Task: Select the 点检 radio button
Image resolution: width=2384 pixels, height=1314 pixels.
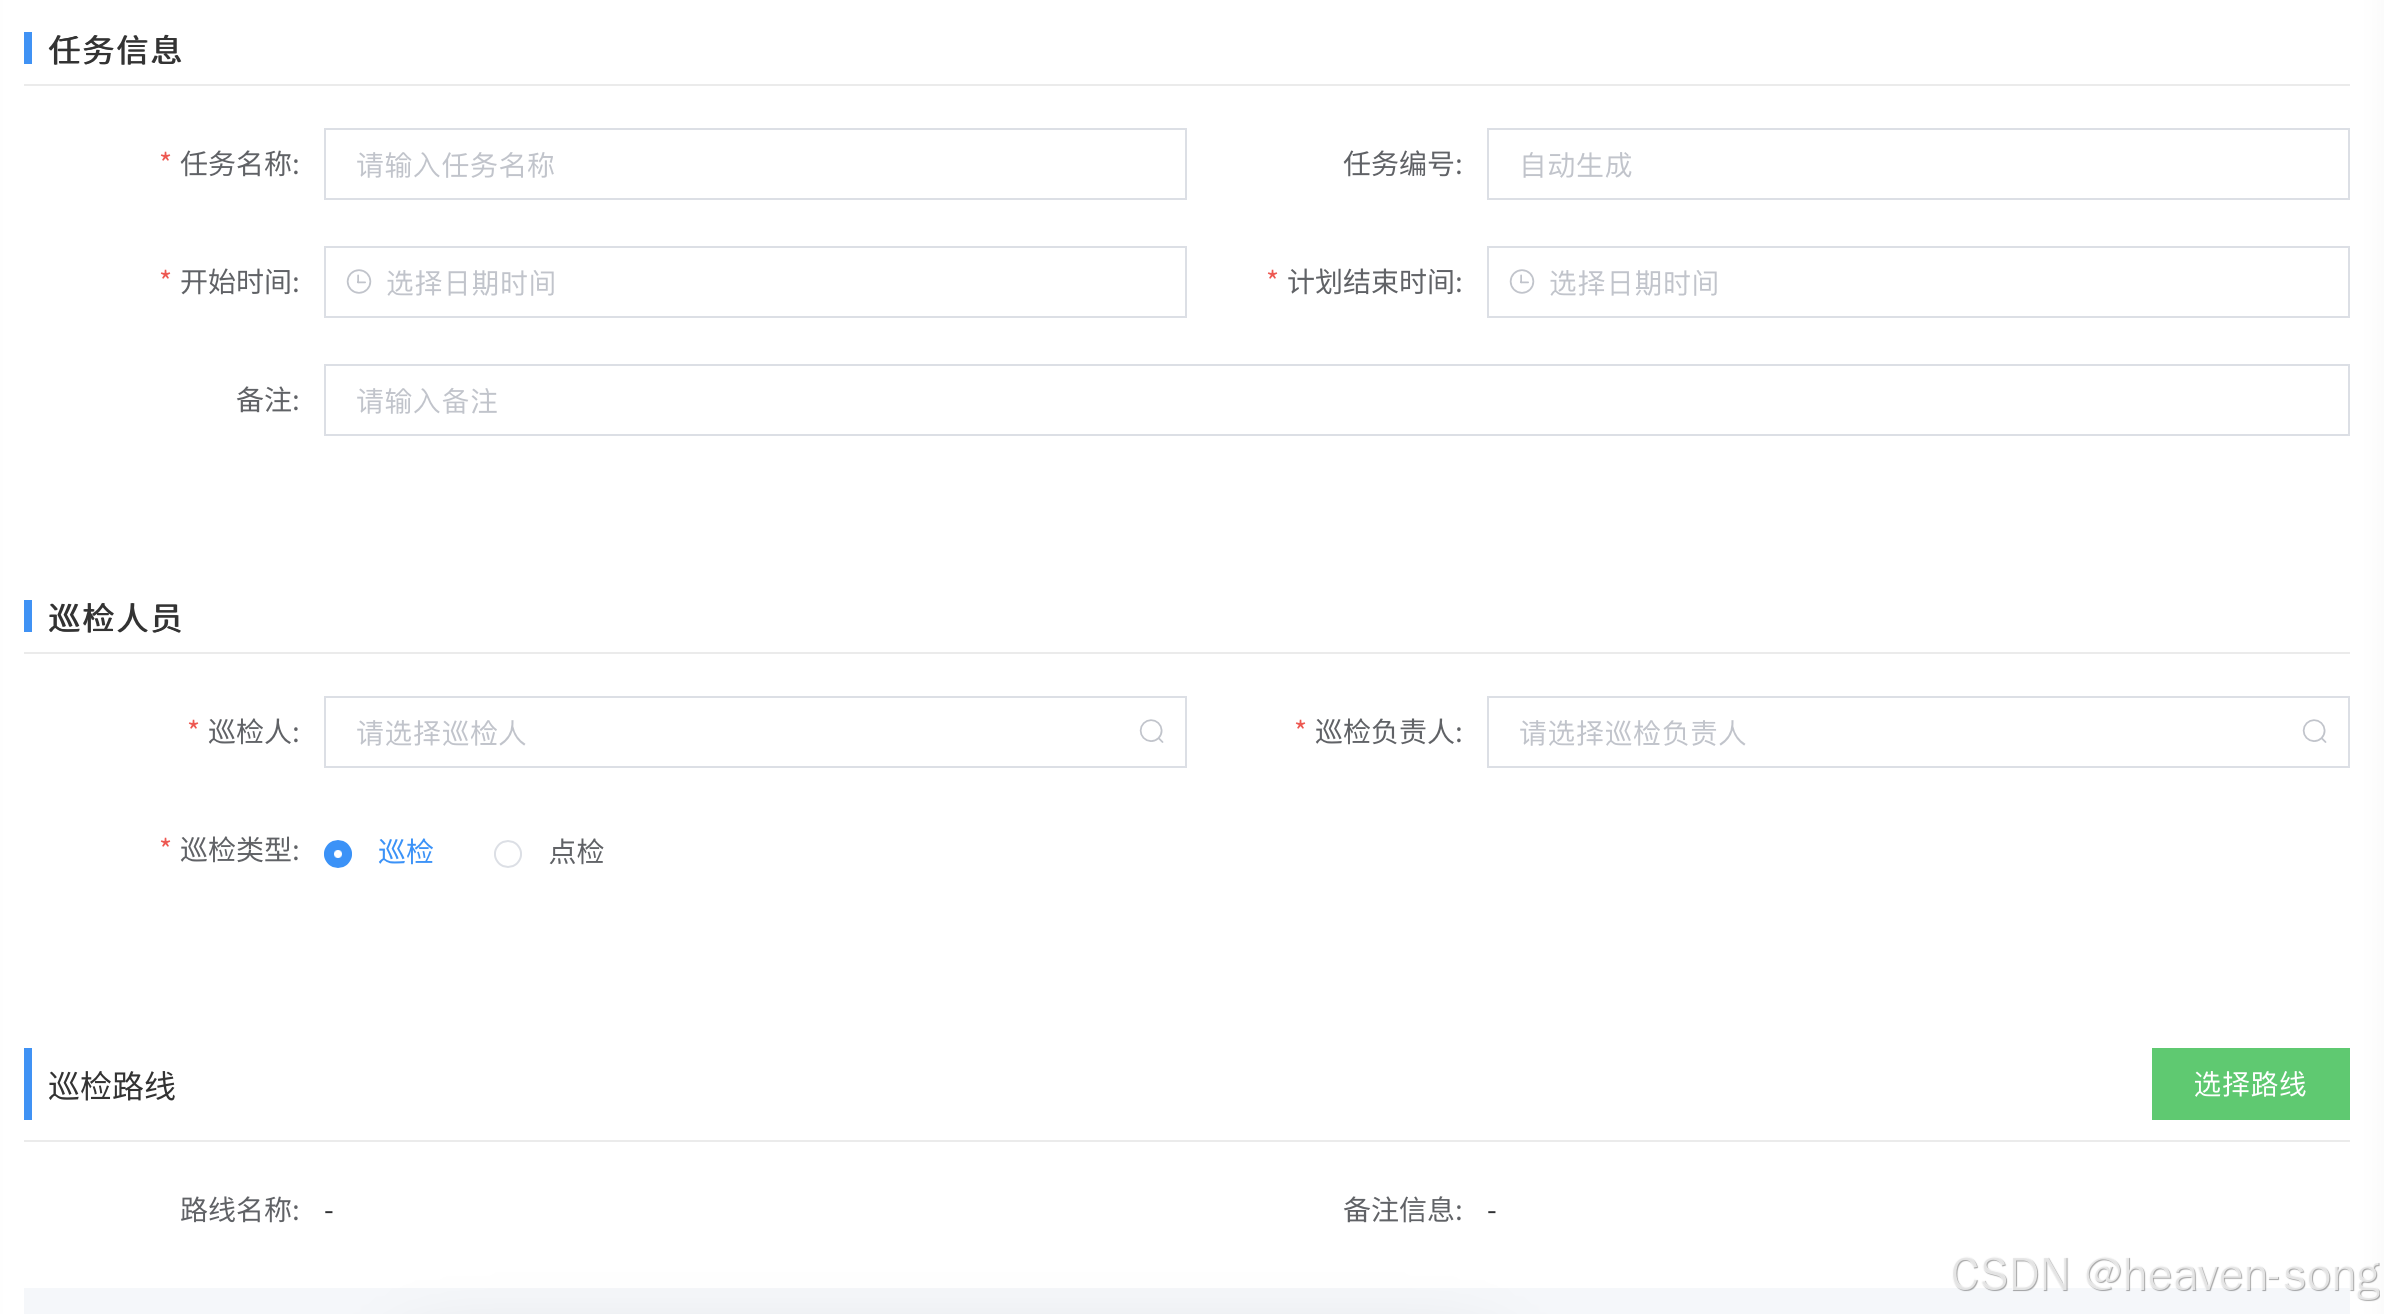Action: coord(508,853)
